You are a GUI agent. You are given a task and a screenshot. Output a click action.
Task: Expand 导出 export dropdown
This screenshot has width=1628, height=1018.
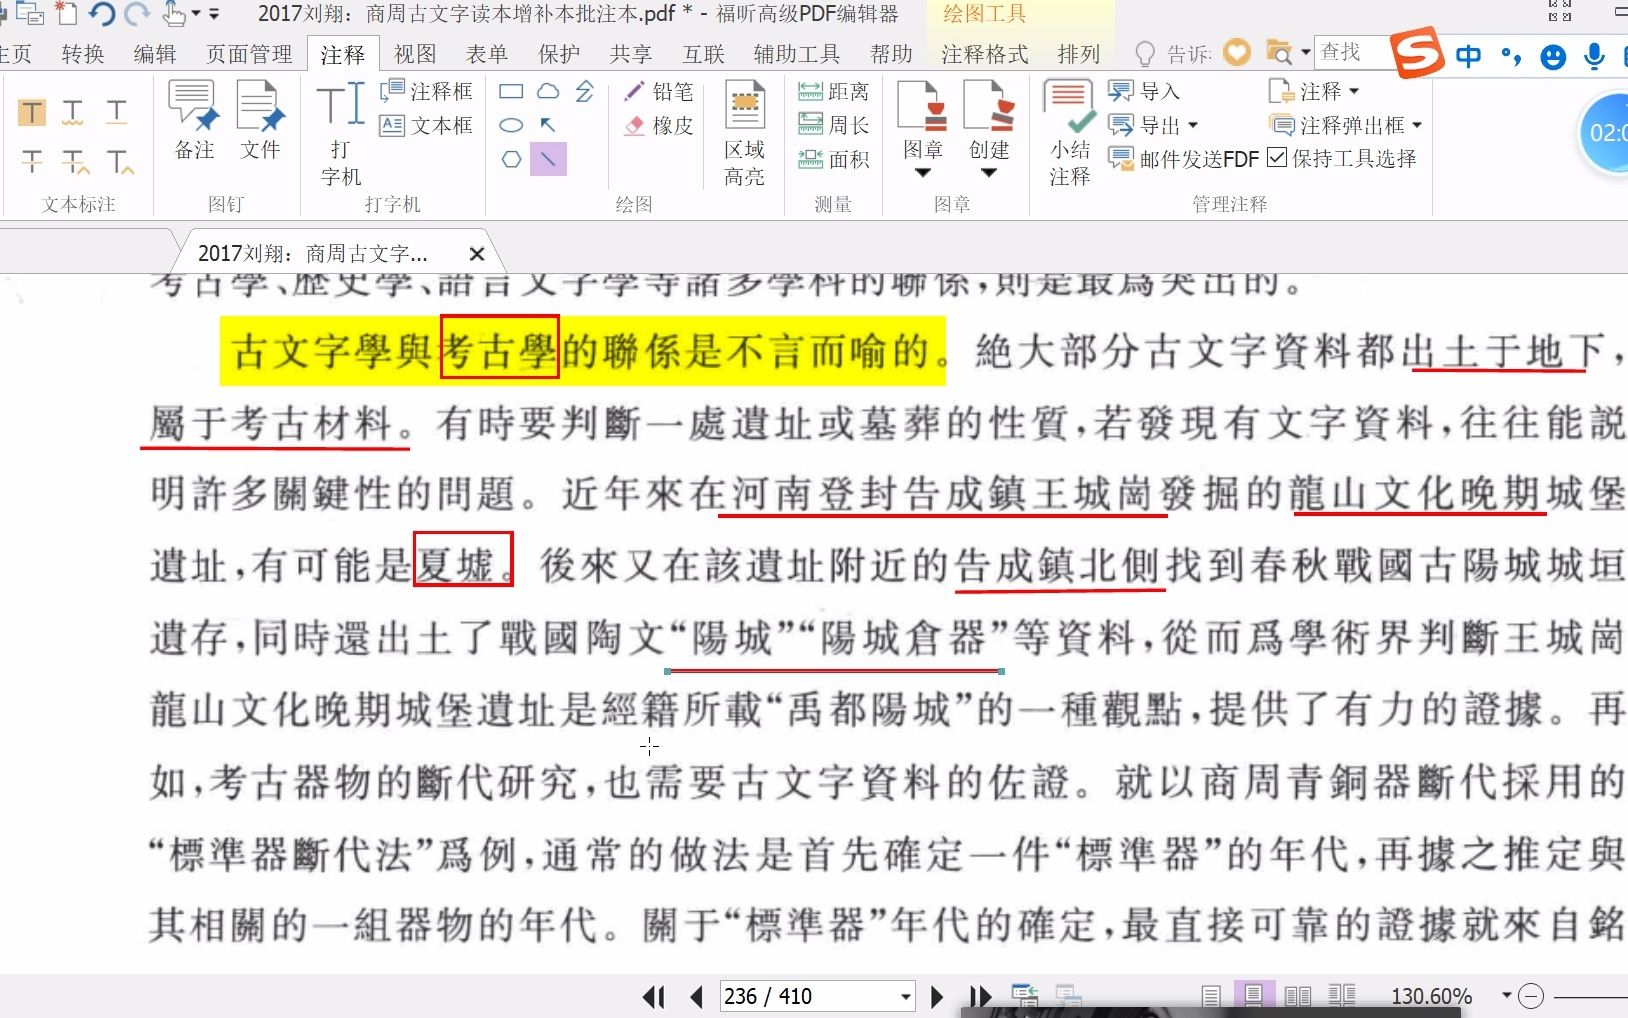pos(1193,126)
